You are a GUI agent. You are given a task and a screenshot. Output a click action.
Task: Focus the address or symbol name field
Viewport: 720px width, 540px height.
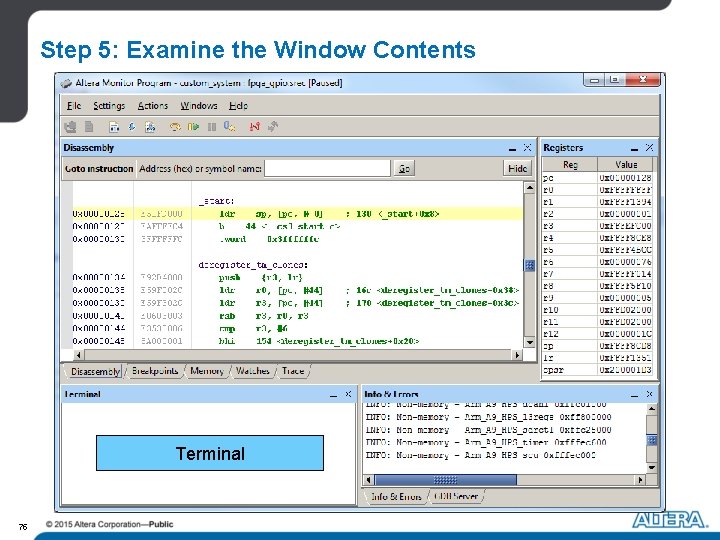tap(327, 169)
